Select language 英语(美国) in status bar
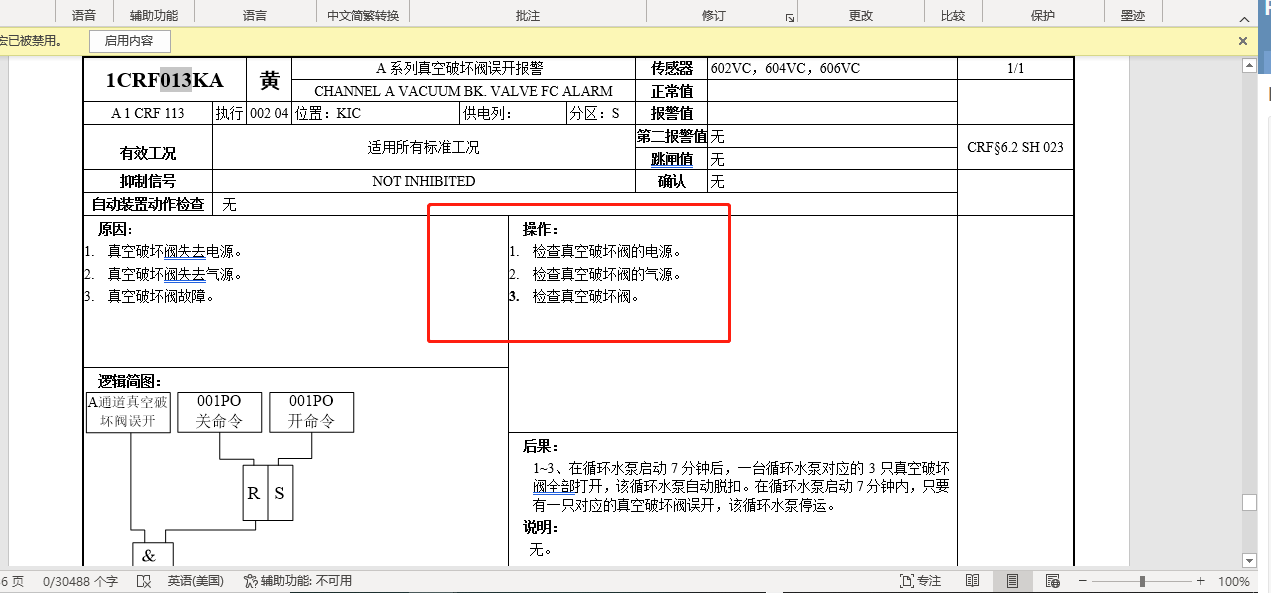The image size is (1271, 593). [195, 581]
